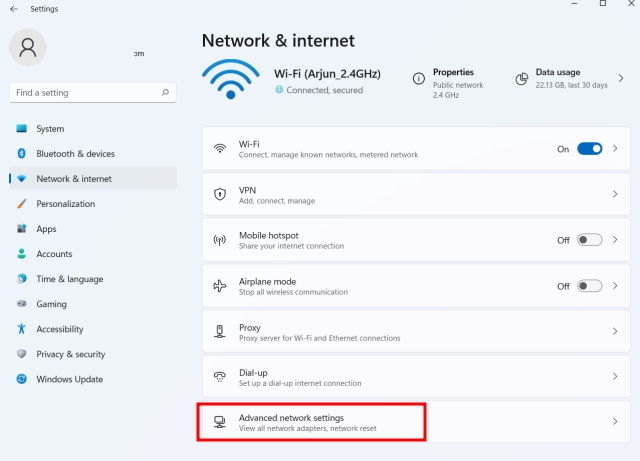Open the Dial-up settings row
This screenshot has height=461, width=640.
(x=416, y=376)
